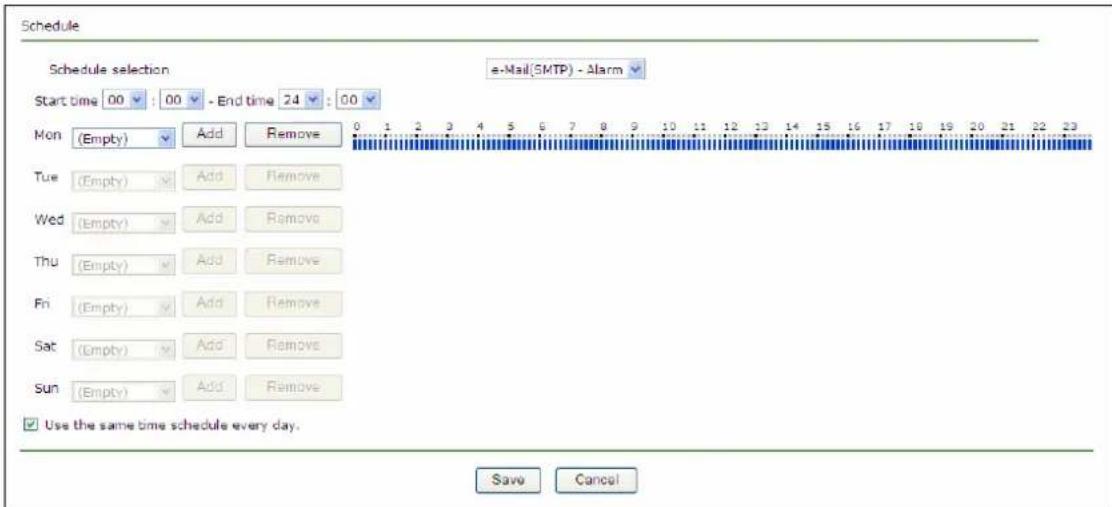Click the Mon day label

click(x=46, y=134)
